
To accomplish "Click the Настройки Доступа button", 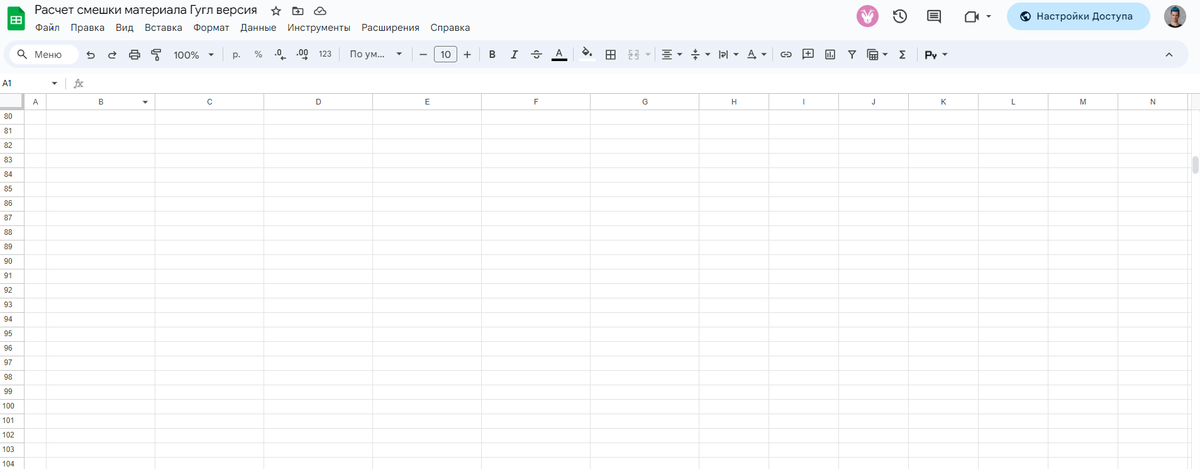I will pyautogui.click(x=1077, y=17).
